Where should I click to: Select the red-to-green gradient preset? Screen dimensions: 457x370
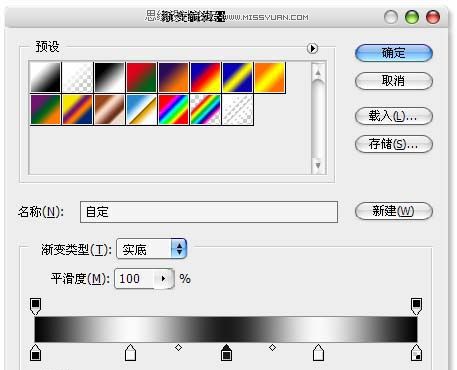142,77
